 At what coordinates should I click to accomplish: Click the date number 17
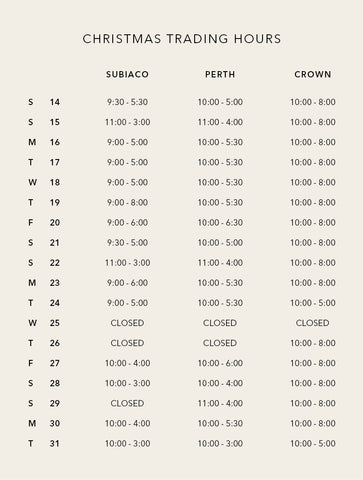(55, 162)
